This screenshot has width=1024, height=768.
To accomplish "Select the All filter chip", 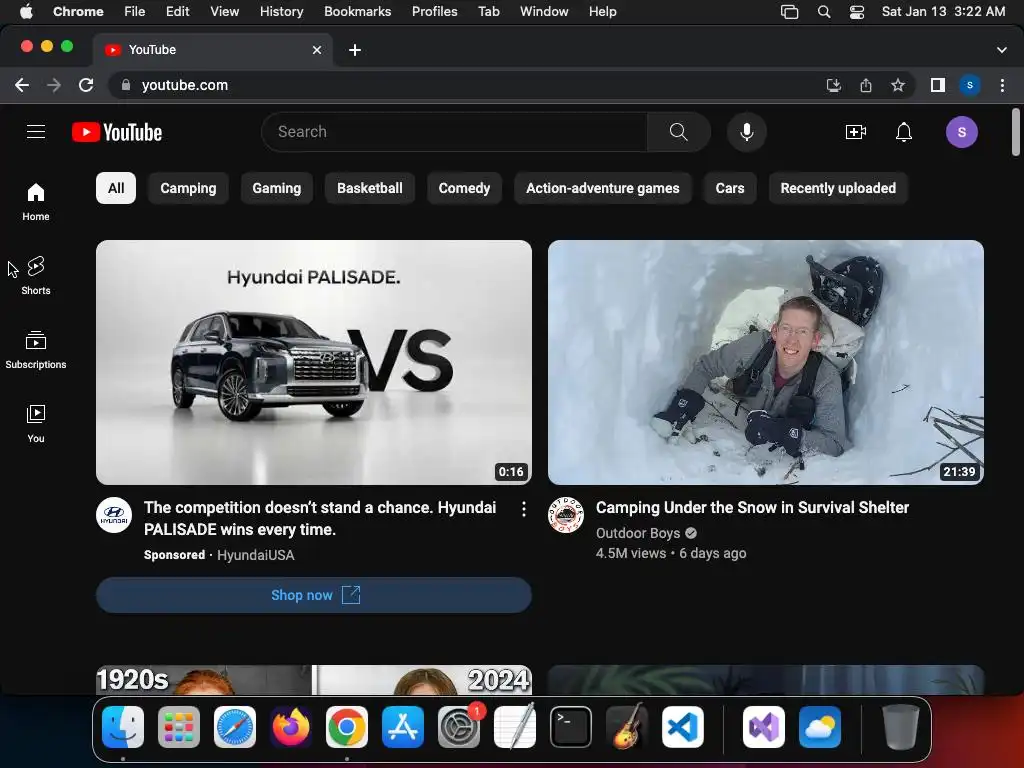I will [x=116, y=188].
